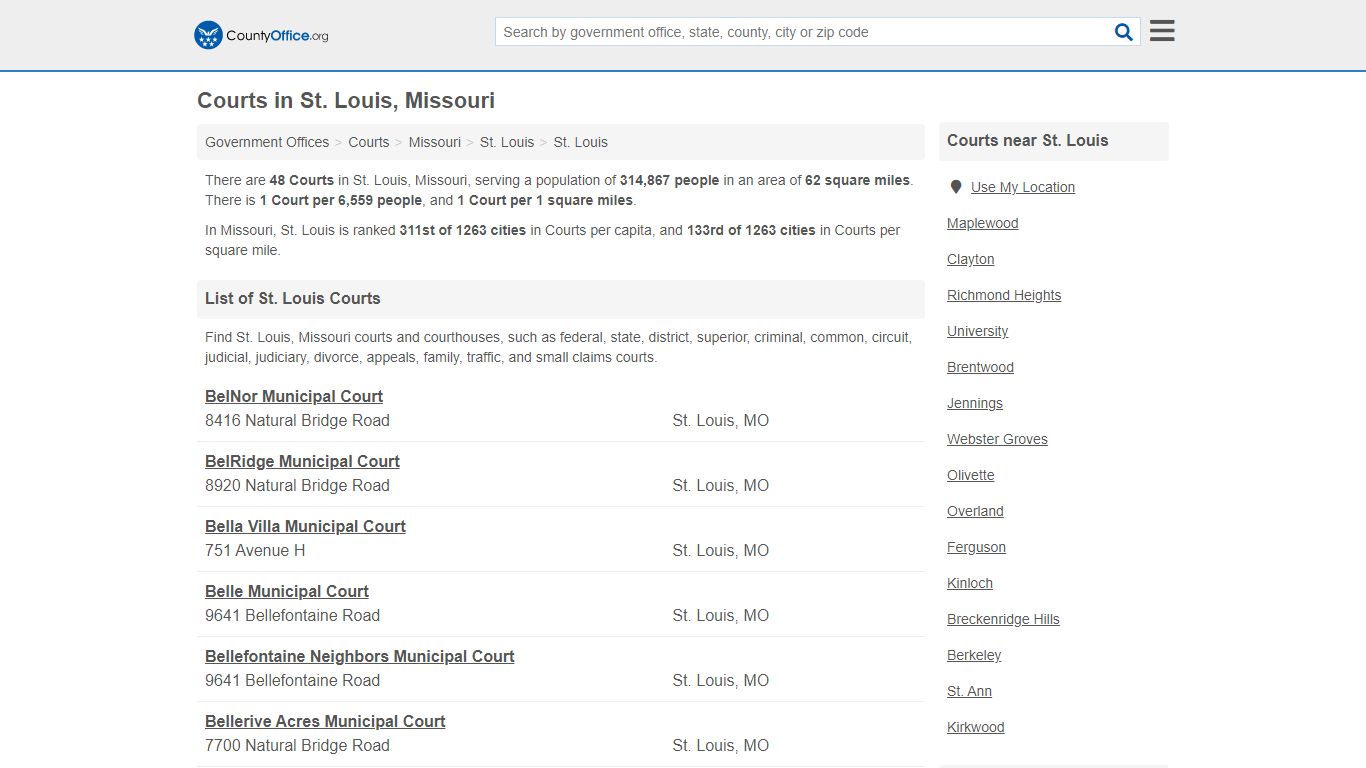
Task: Open BelNor Municipal Court listing
Action: (294, 396)
